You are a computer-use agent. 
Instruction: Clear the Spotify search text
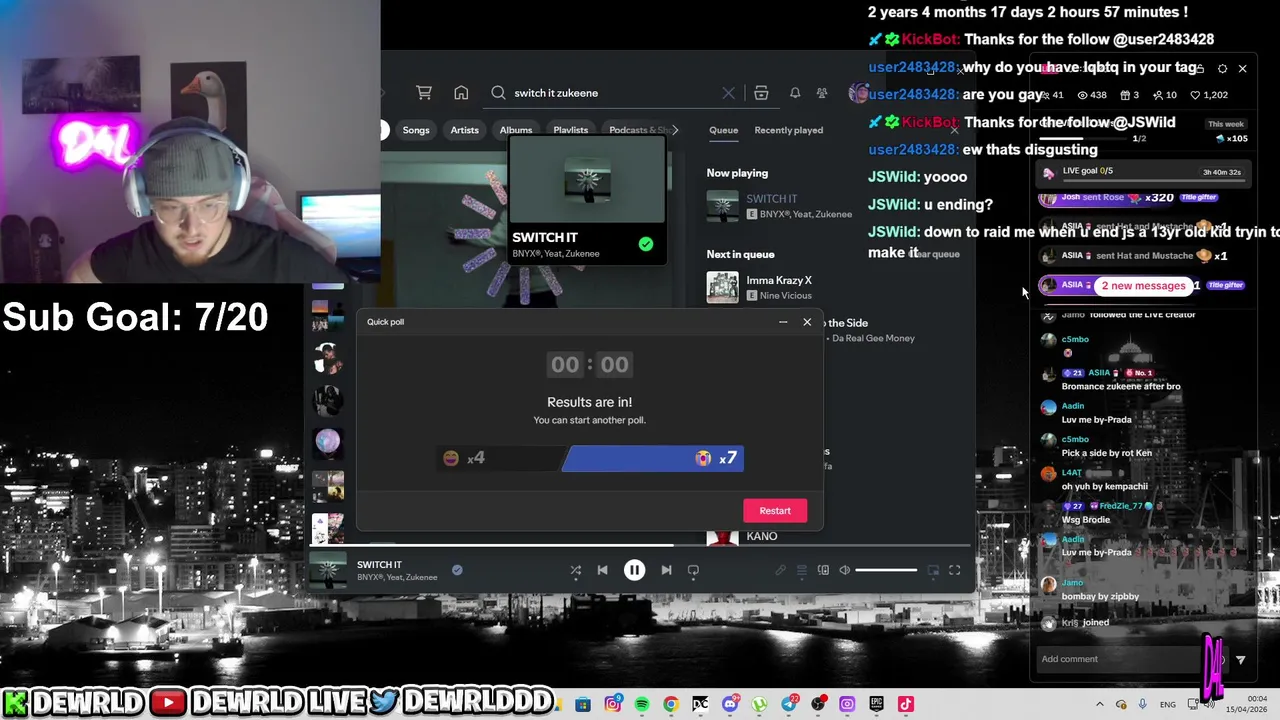point(728,93)
